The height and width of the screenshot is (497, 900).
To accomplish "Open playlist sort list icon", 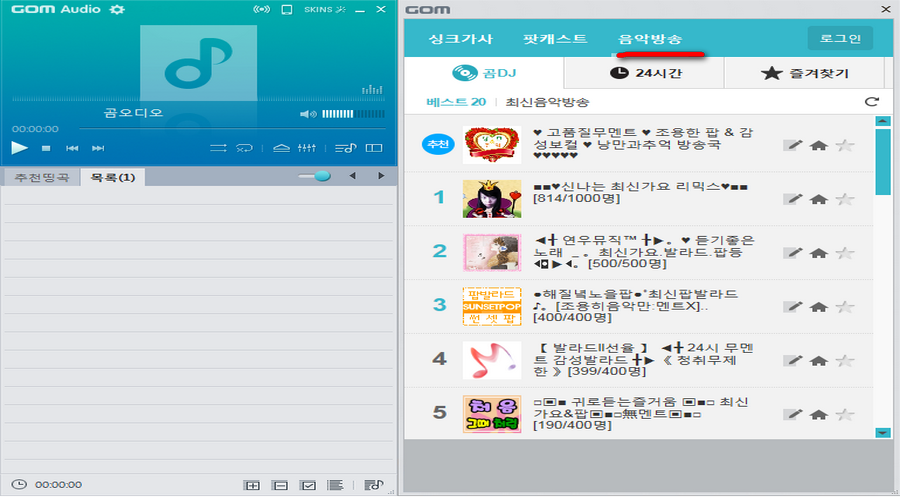I will 335,485.
